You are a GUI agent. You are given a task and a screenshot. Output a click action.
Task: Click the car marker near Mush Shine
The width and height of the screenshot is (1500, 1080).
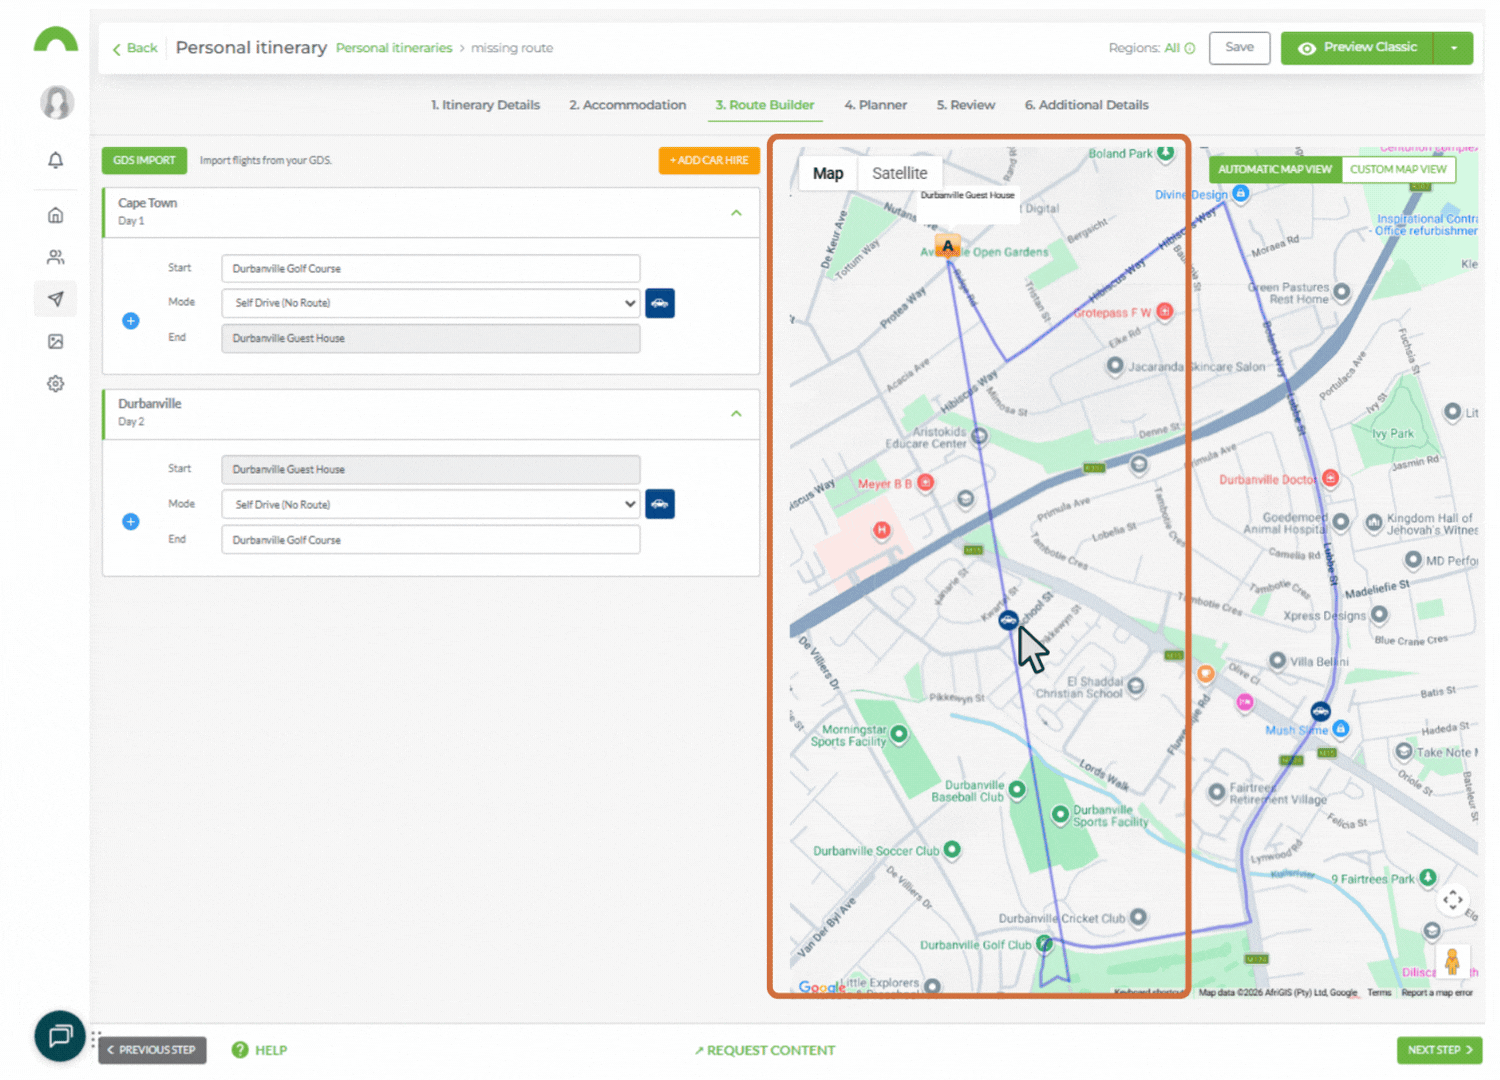[1321, 712]
